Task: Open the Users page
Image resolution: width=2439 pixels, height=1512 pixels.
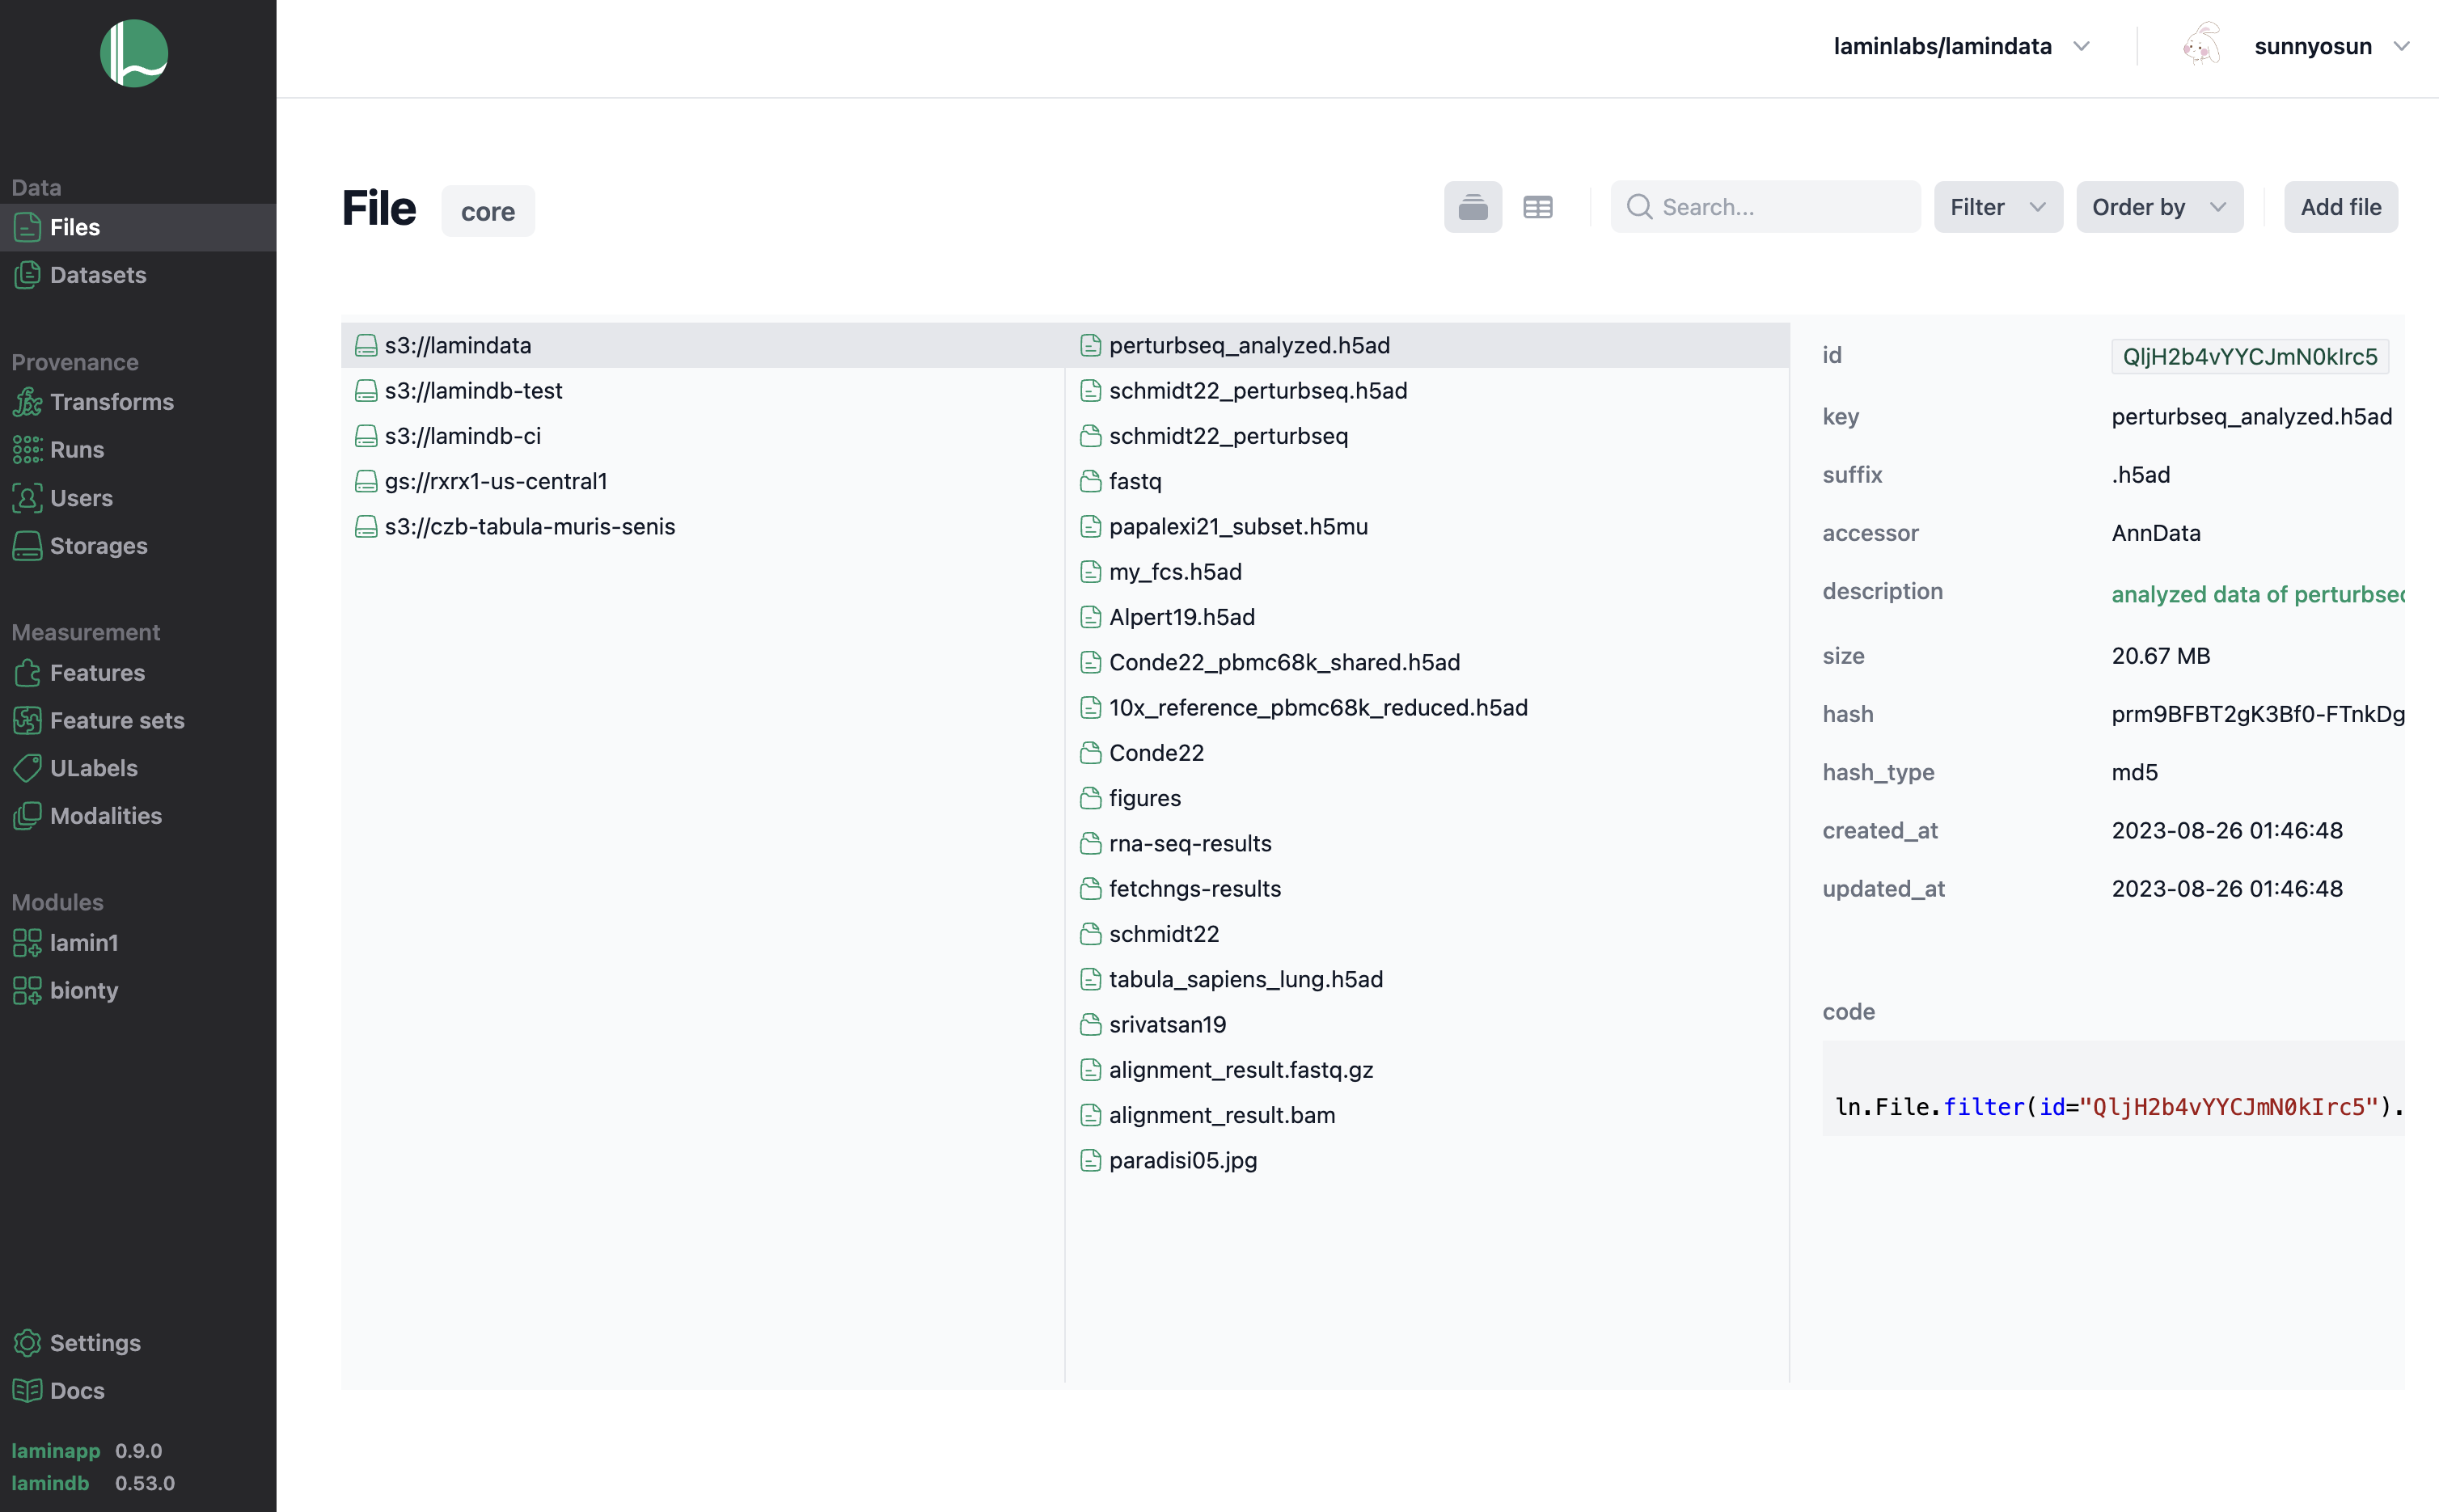Action: 138,498
